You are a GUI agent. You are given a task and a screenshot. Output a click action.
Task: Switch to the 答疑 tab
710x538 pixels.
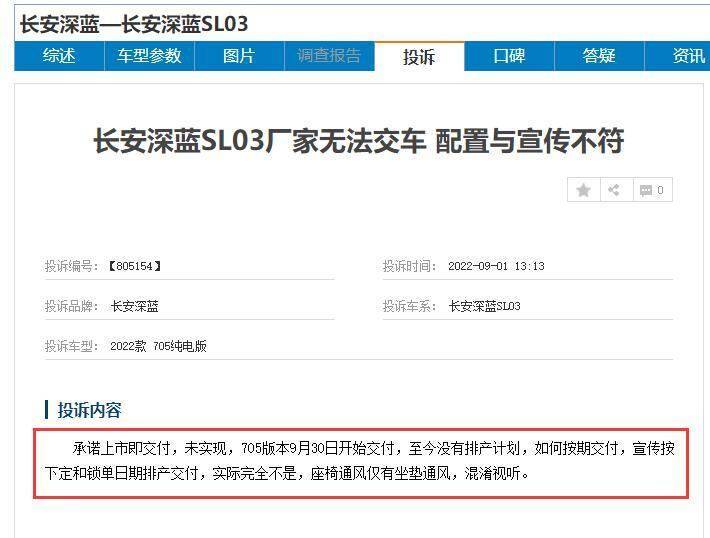coord(599,56)
